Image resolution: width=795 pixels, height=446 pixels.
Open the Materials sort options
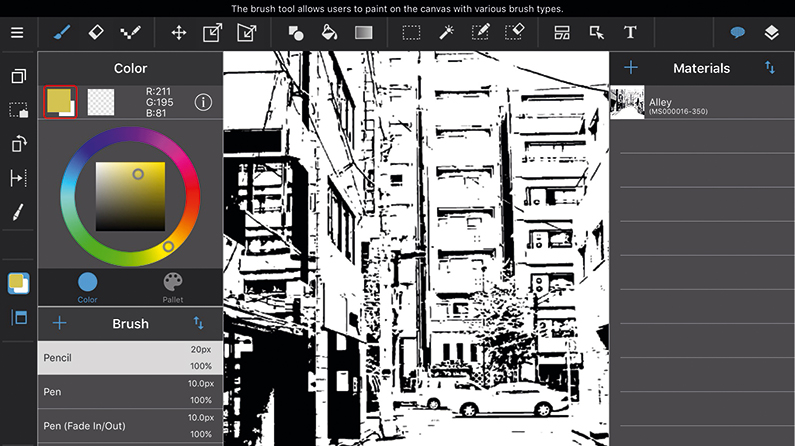pyautogui.click(x=769, y=68)
